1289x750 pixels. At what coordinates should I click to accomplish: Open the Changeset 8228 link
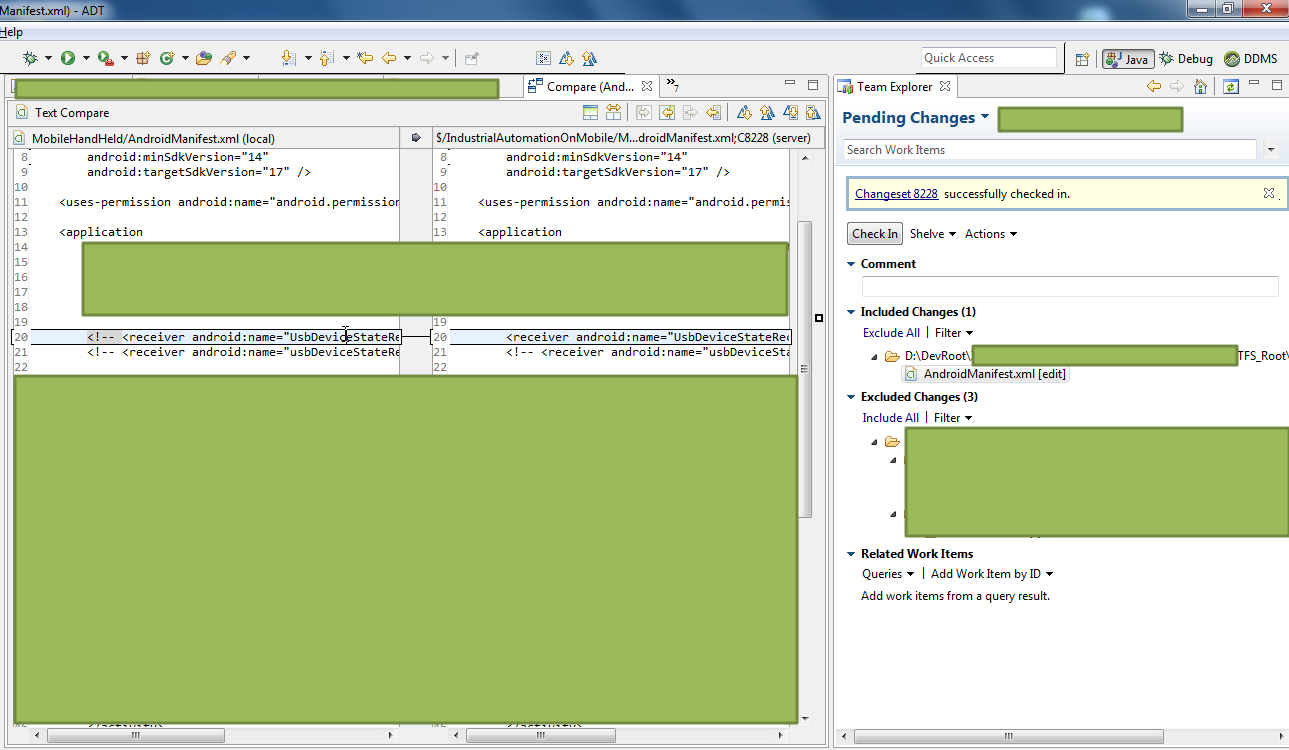pyautogui.click(x=896, y=194)
